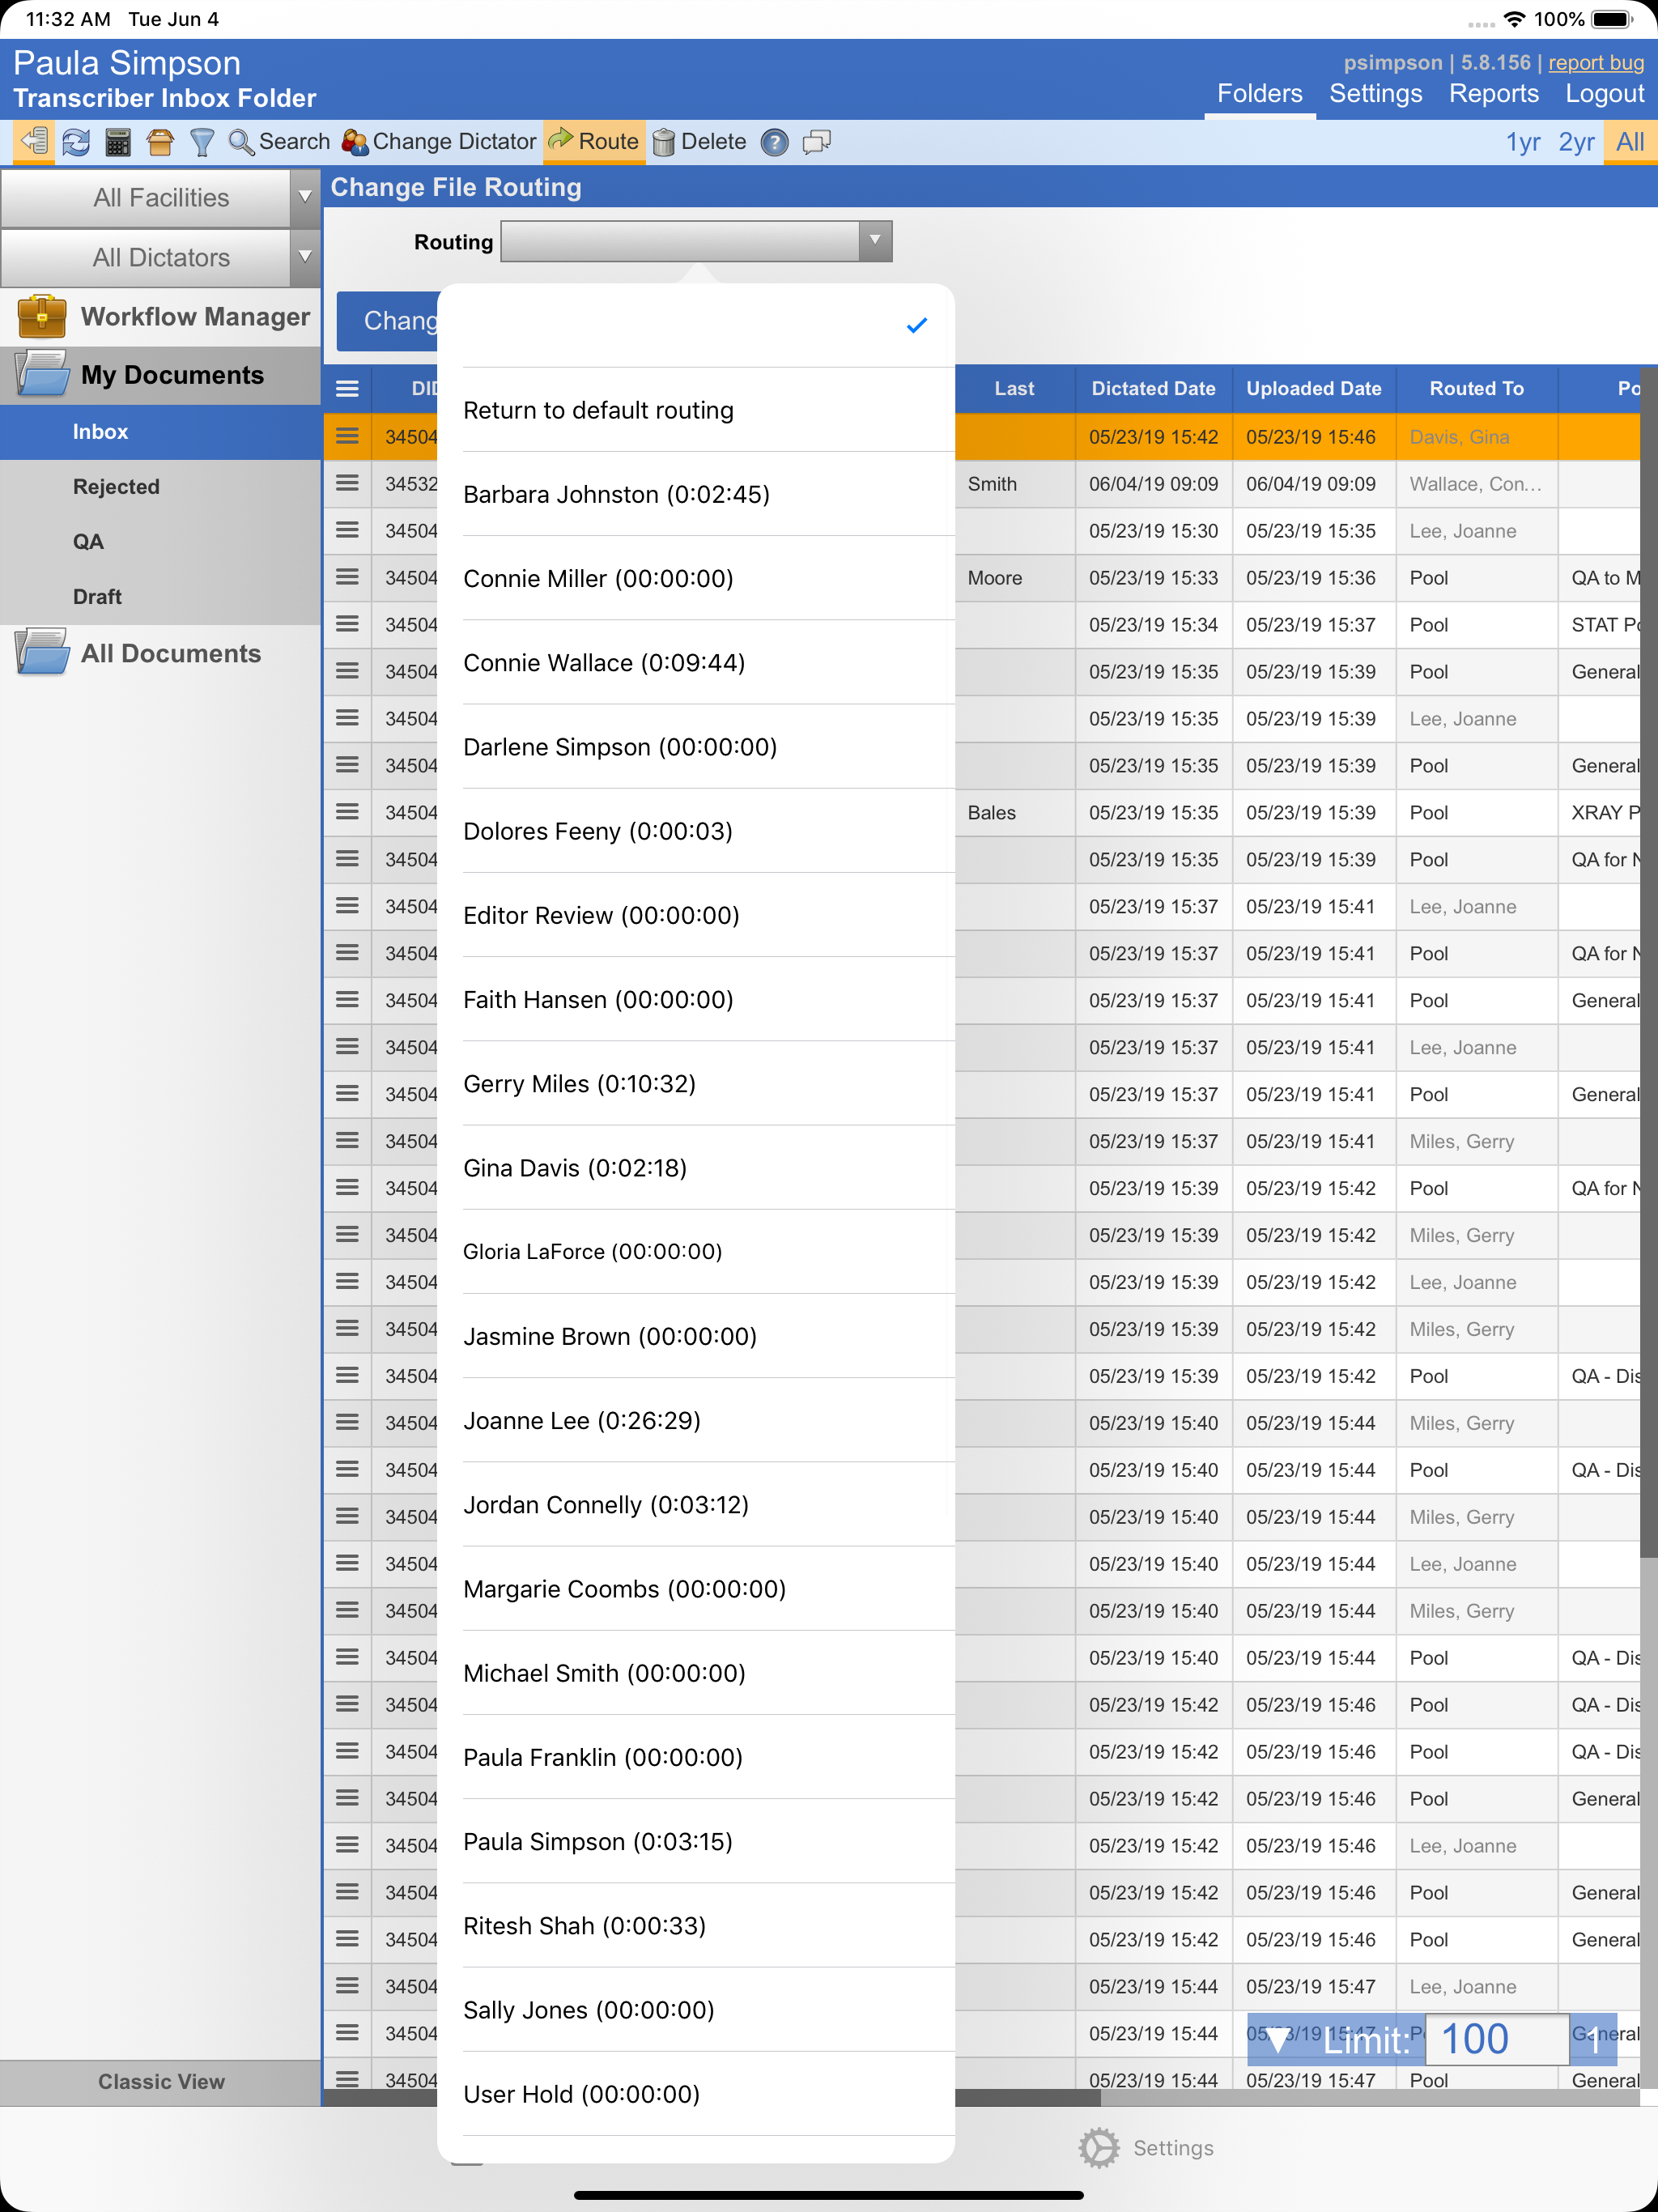The height and width of the screenshot is (2212, 1658).
Task: Open the Draft folder
Action: [160, 597]
